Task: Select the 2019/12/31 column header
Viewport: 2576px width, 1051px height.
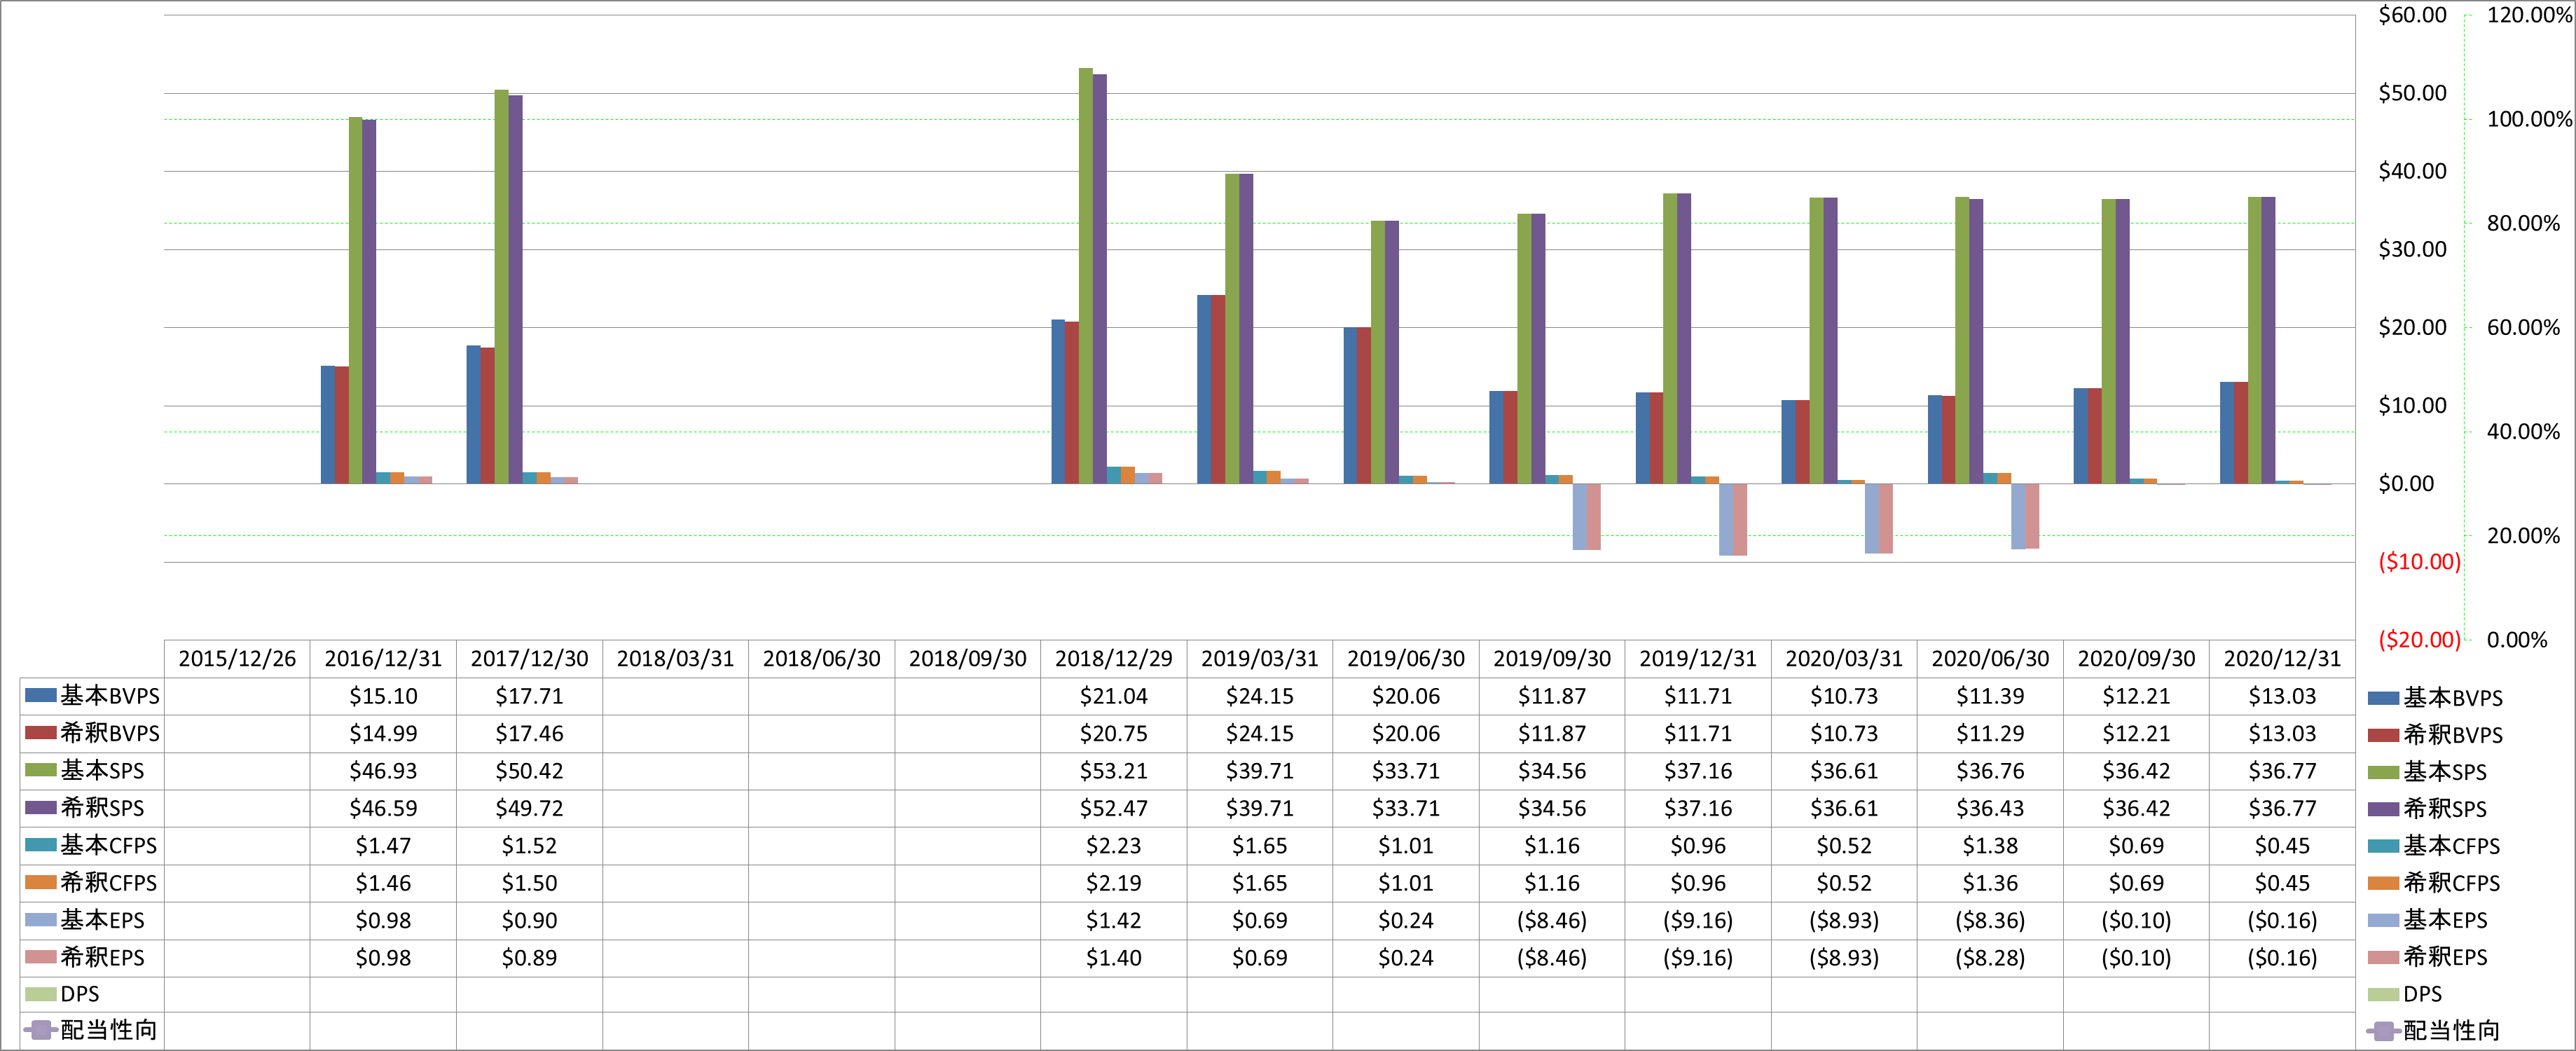Action: coord(1697,659)
